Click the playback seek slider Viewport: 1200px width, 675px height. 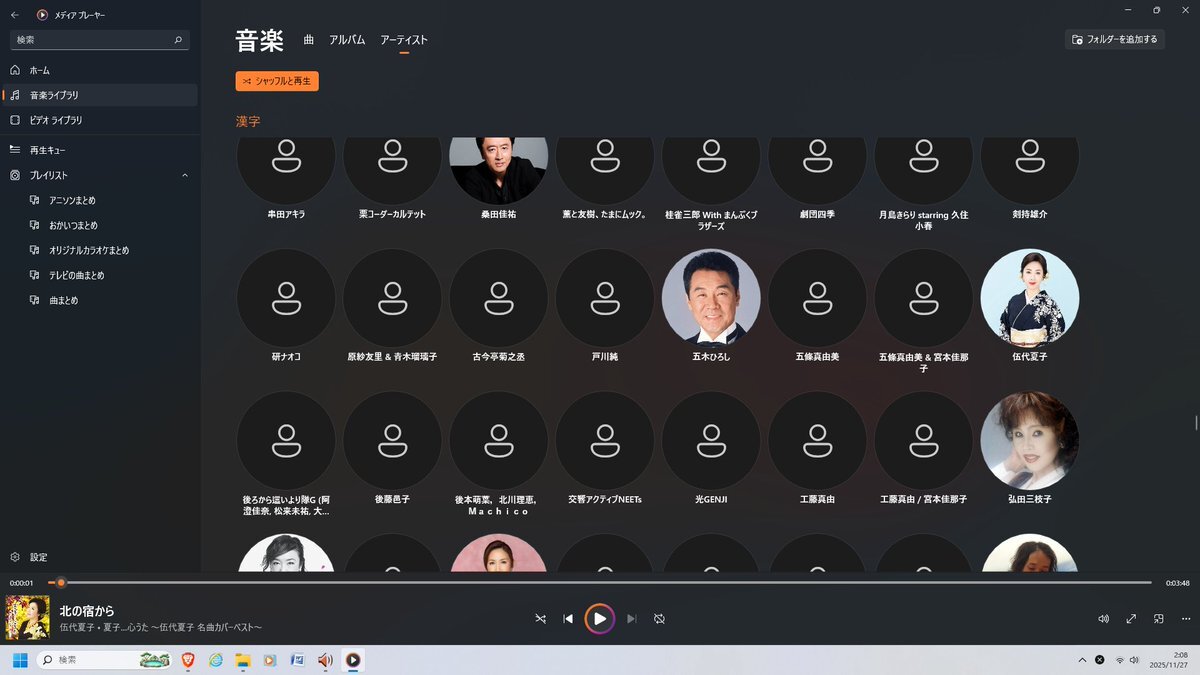click(x=600, y=582)
